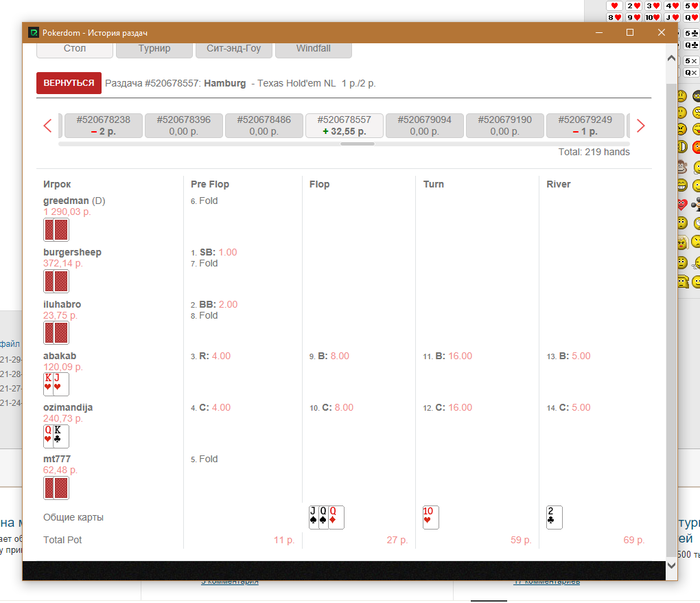Click abakab's flop bet 8.00

click(340, 356)
